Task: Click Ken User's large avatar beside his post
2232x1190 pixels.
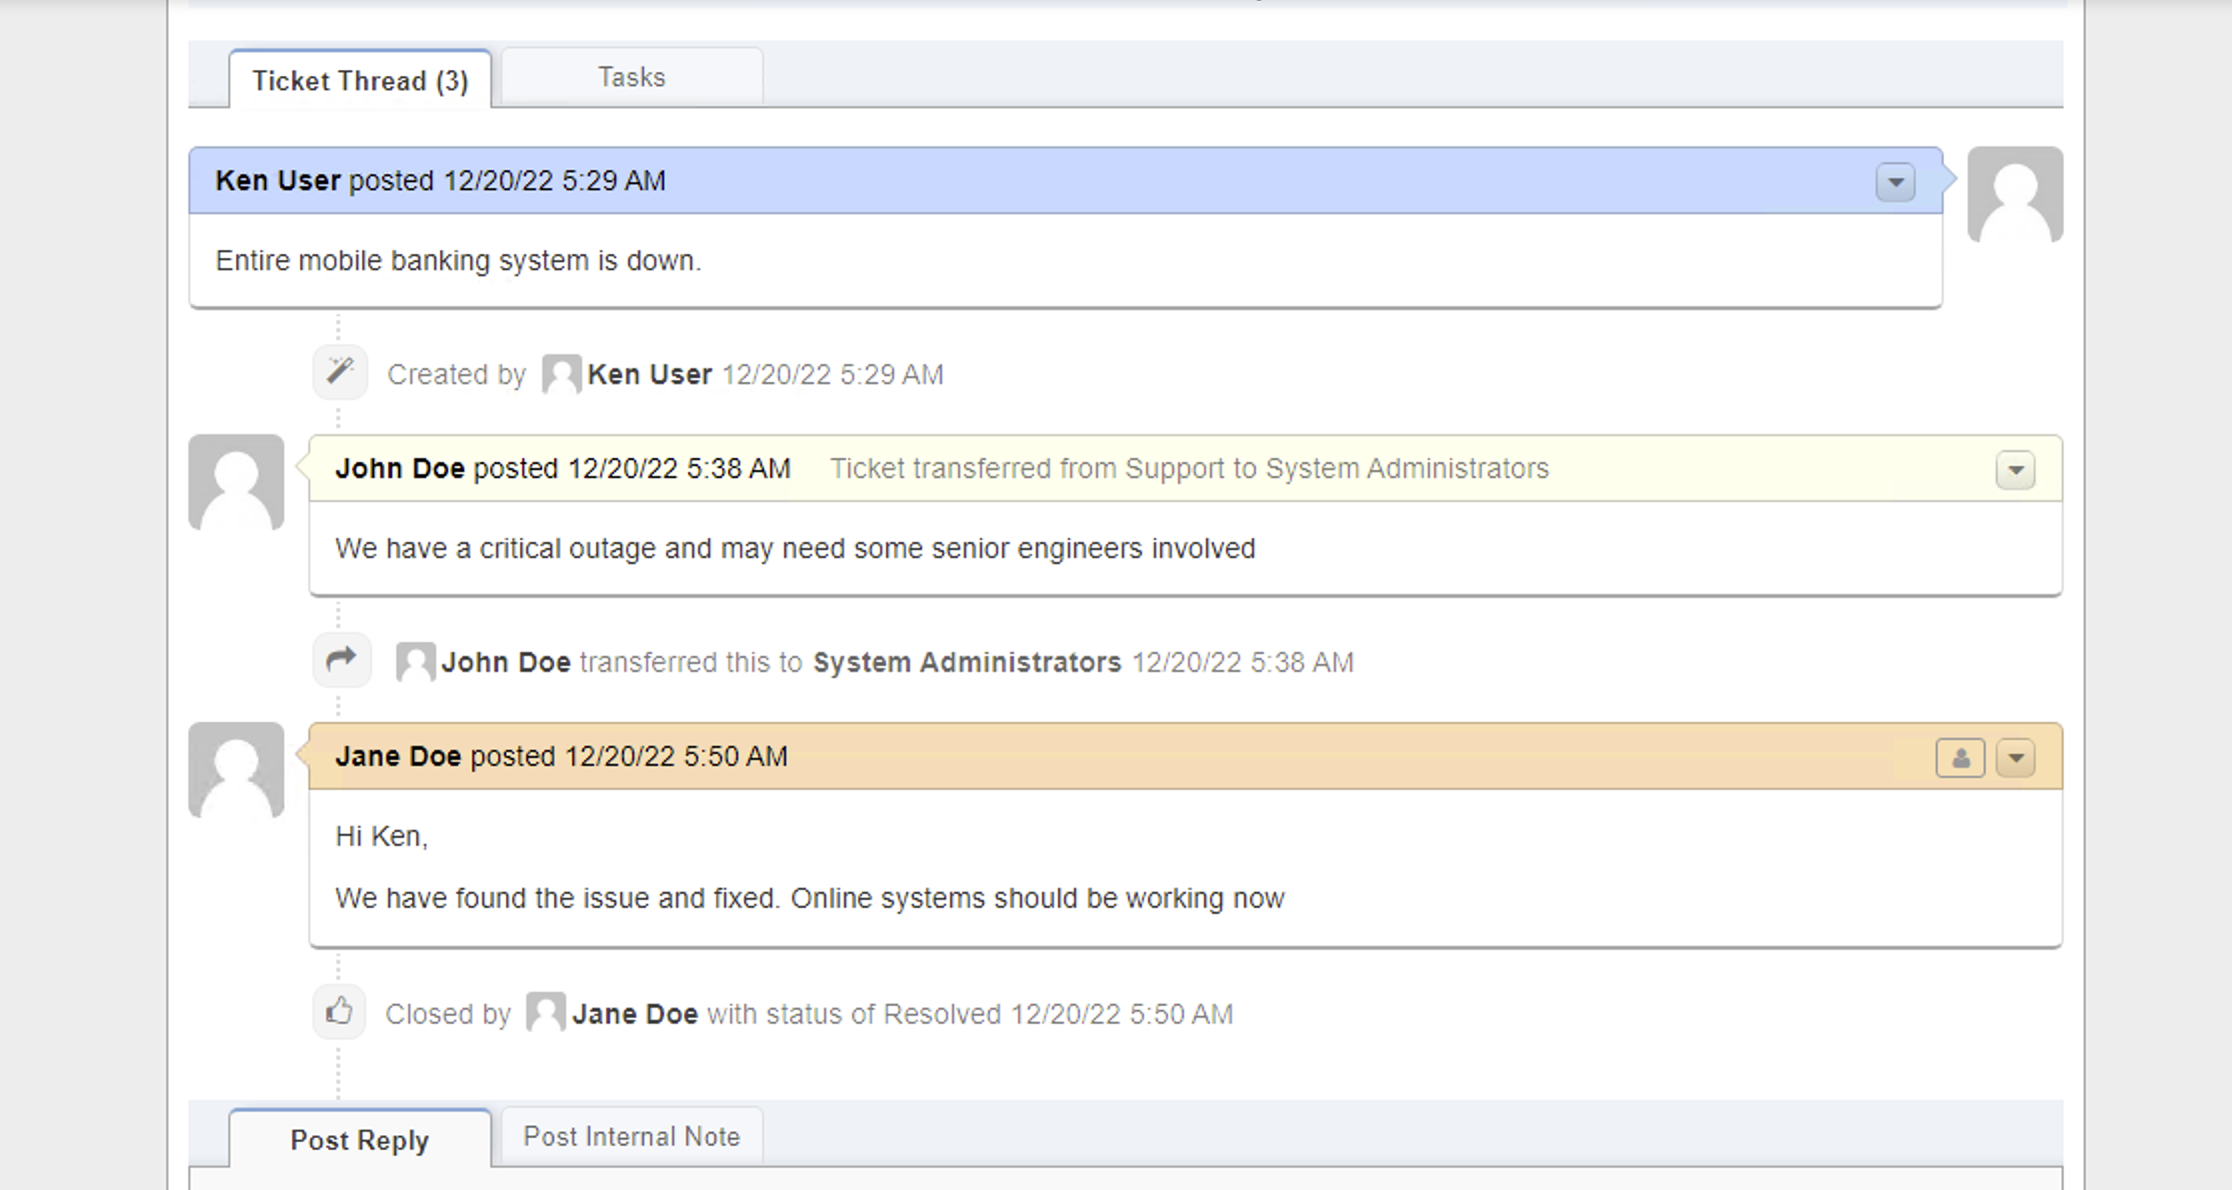Action: pos(2015,195)
